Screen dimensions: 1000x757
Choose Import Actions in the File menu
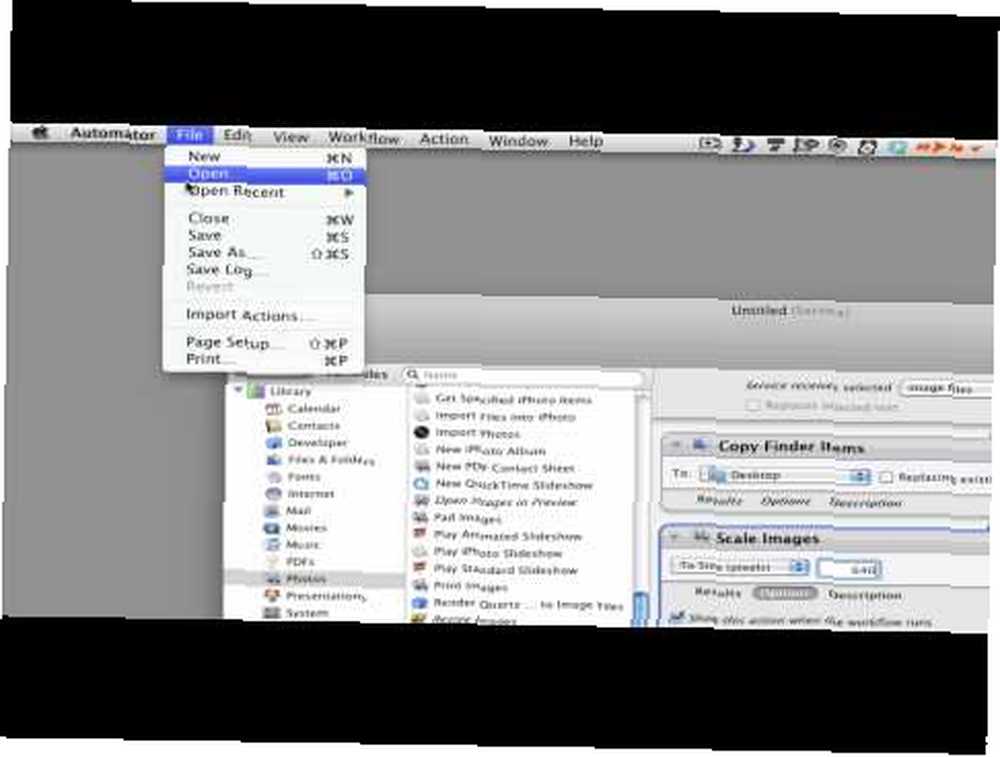pyautogui.click(x=265, y=315)
